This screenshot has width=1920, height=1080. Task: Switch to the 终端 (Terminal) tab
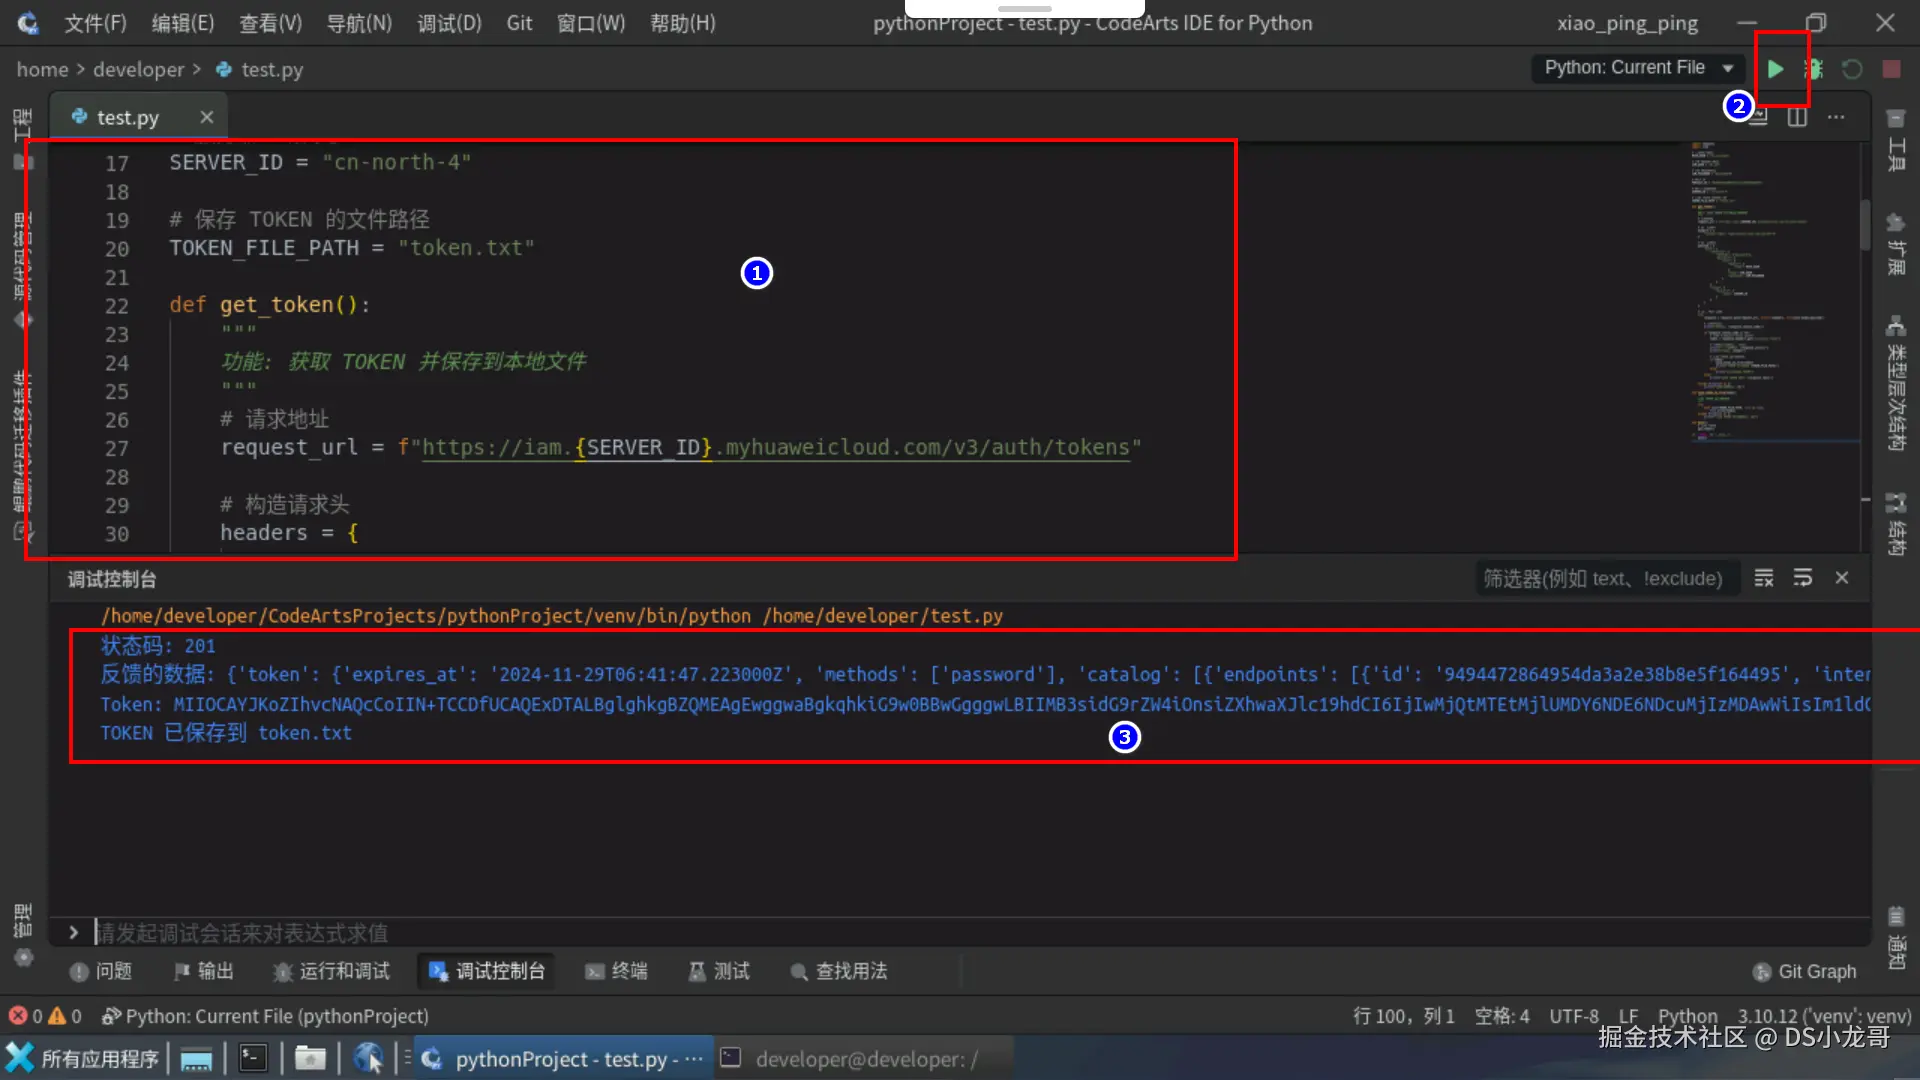point(616,971)
